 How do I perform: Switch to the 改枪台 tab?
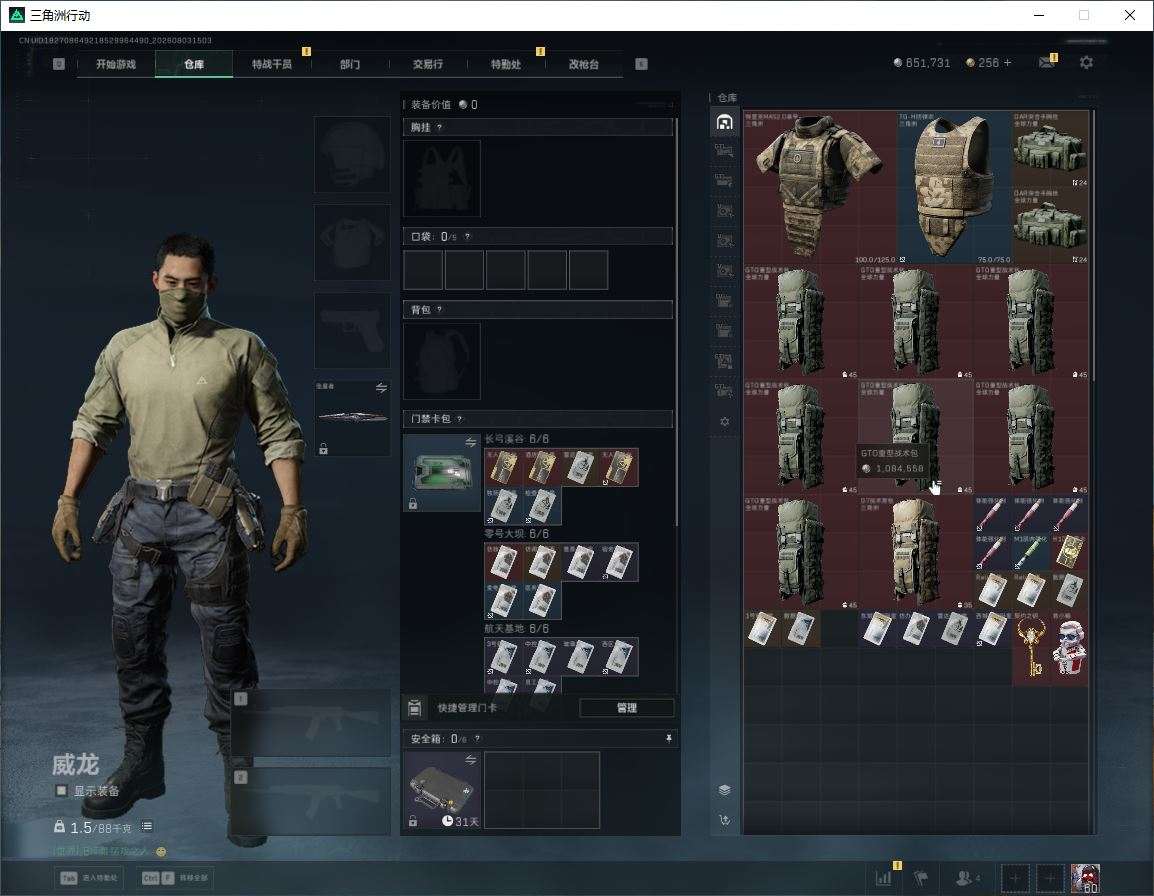click(584, 64)
